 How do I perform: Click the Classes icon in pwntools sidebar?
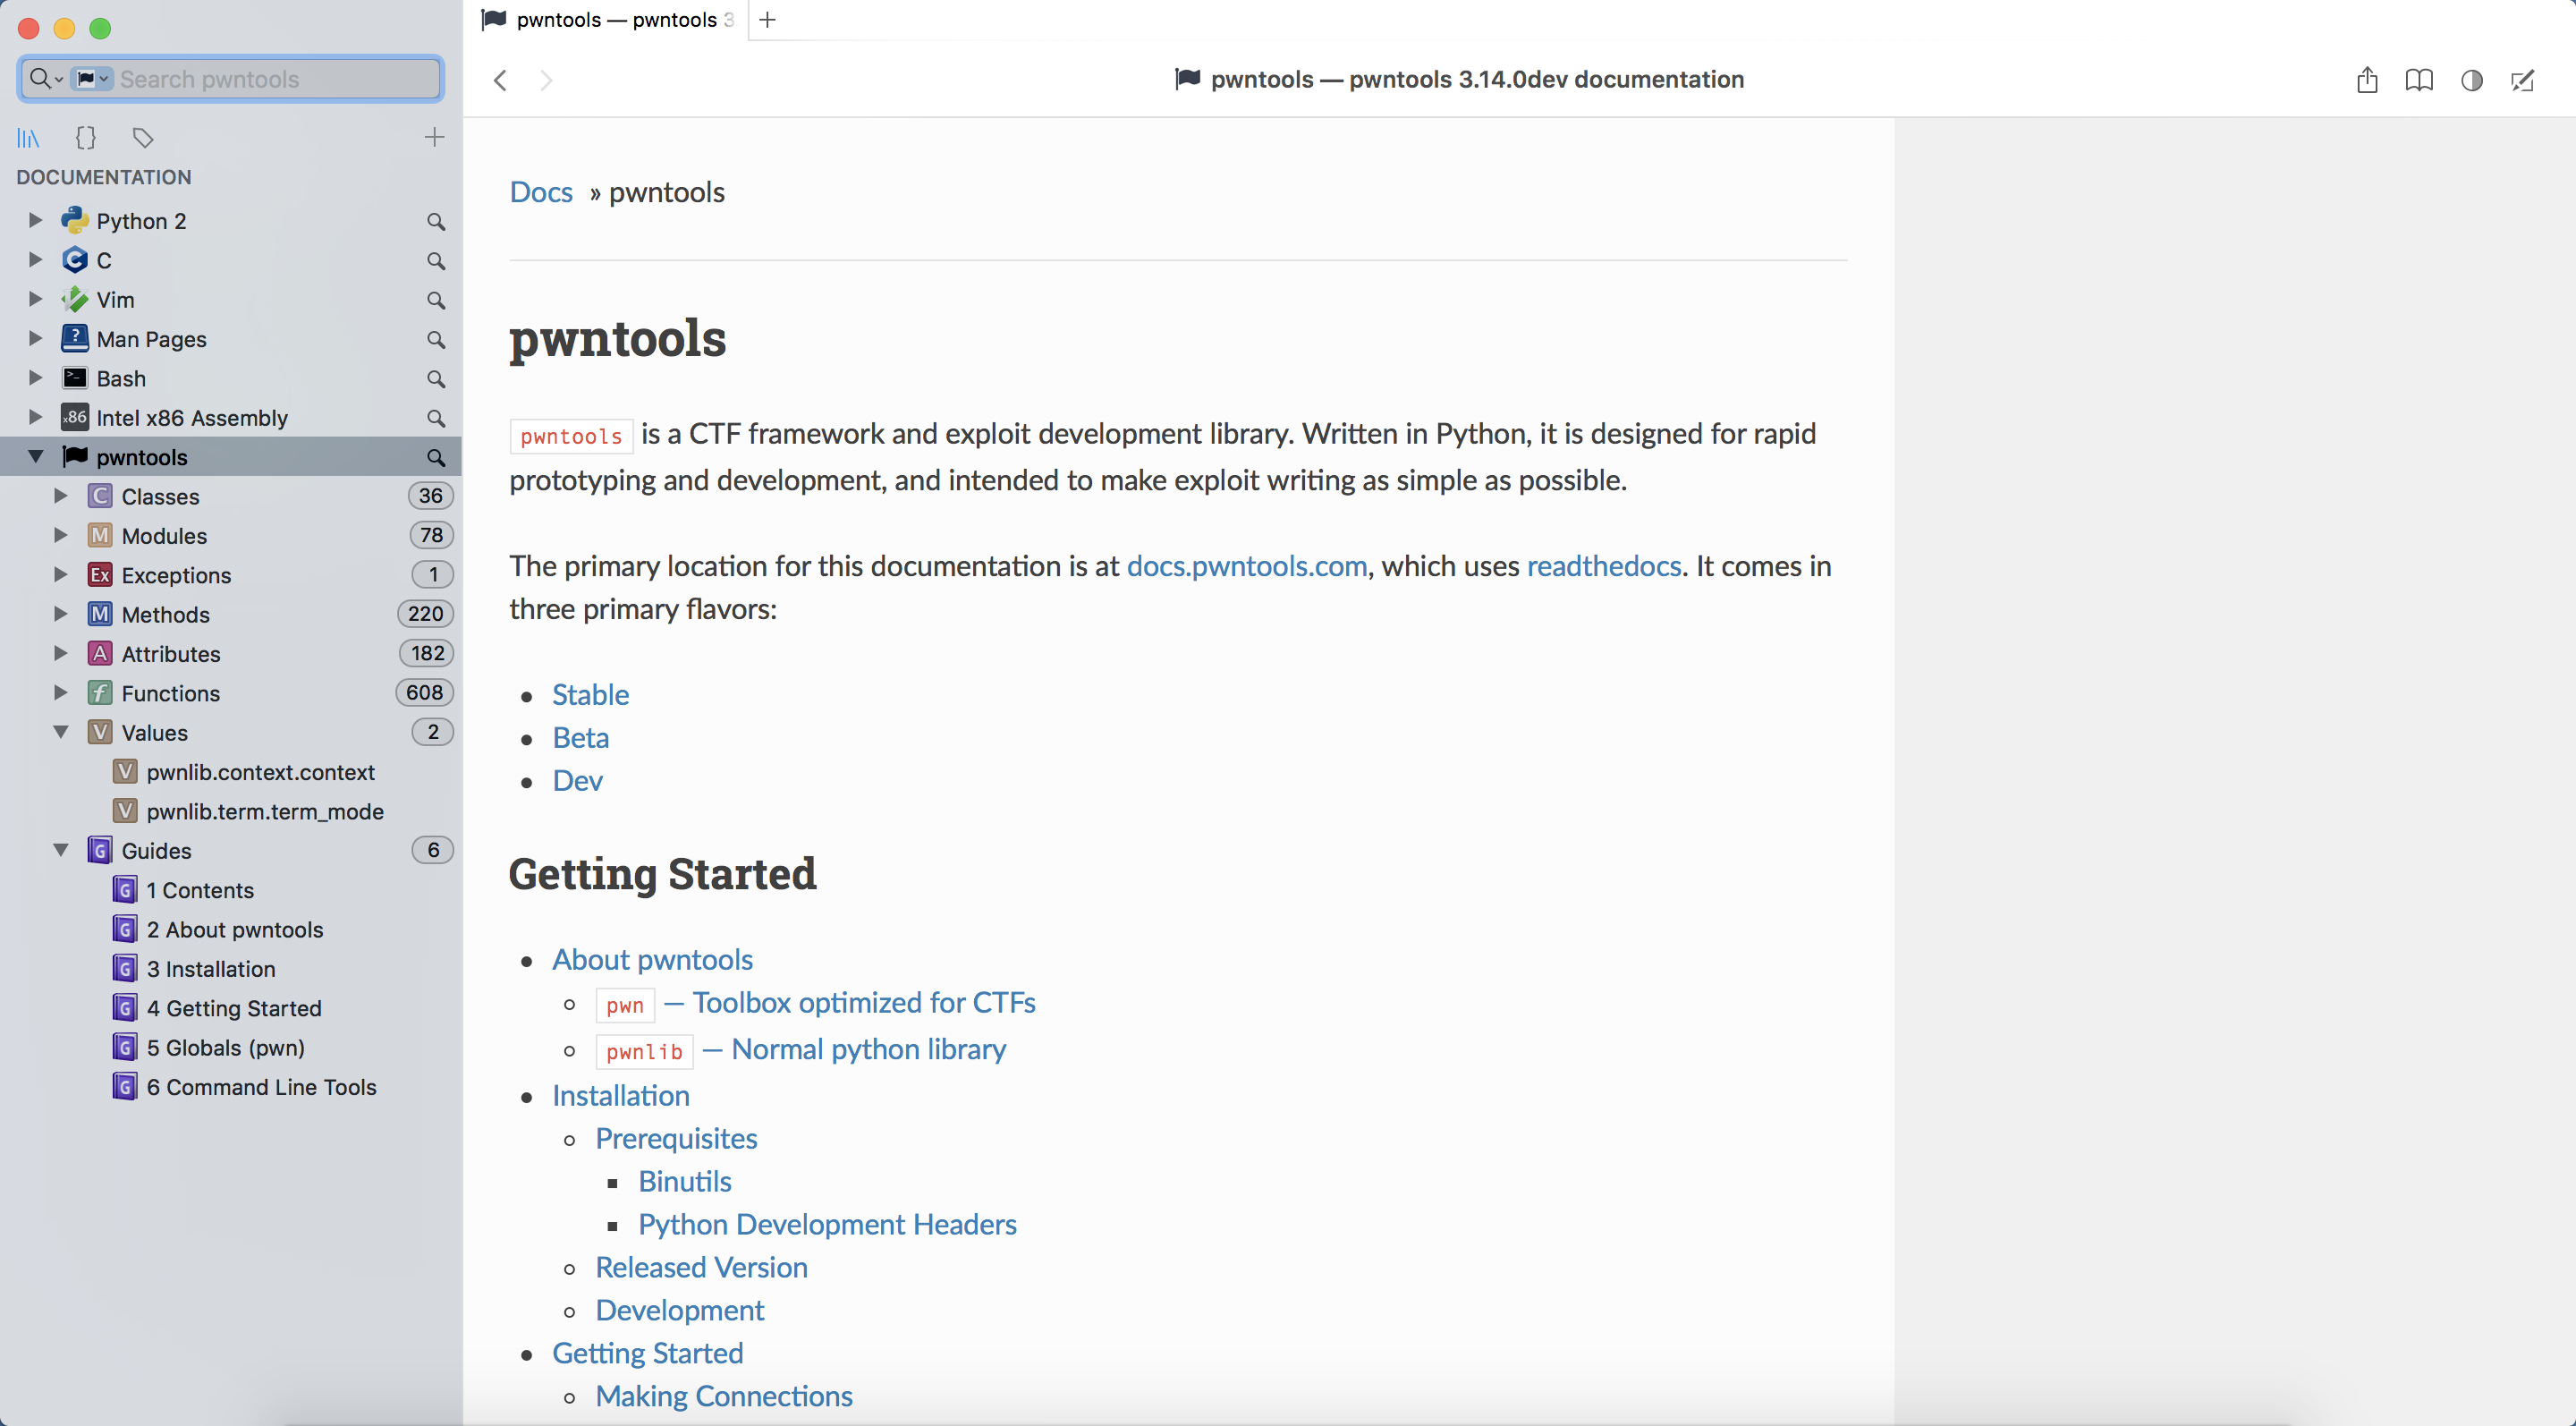98,496
